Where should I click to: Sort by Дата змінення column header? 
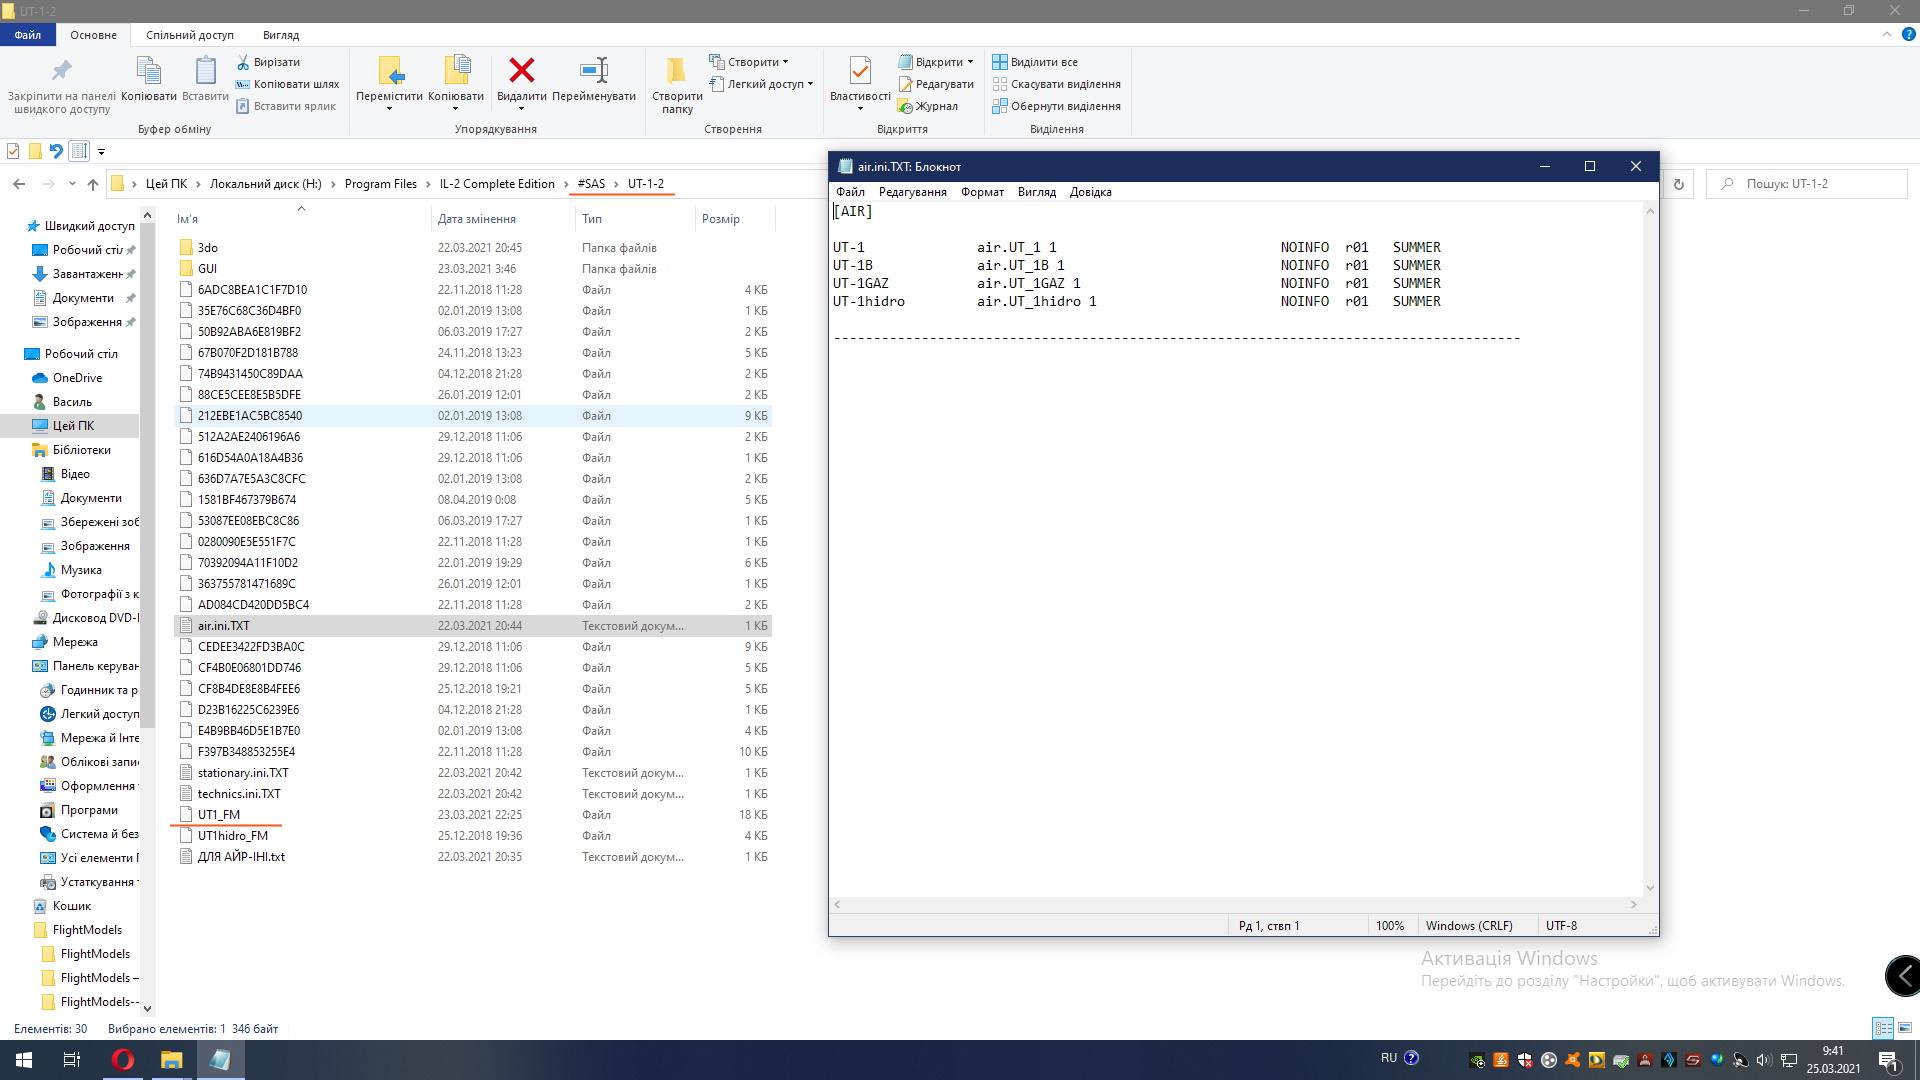[476, 219]
